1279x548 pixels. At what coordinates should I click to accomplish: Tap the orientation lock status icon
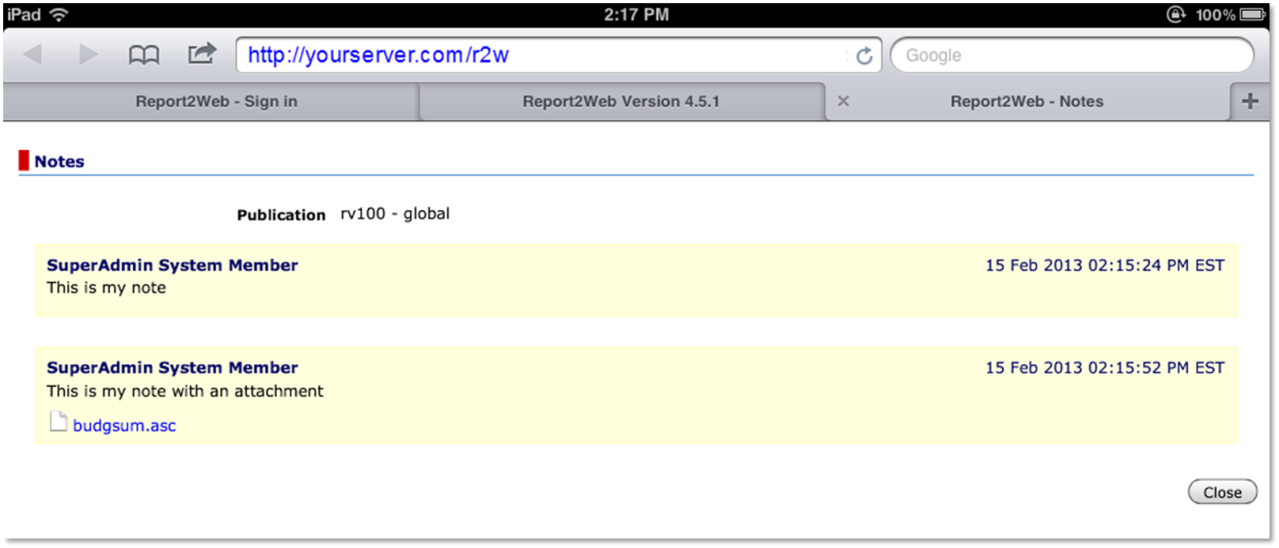click(1175, 15)
